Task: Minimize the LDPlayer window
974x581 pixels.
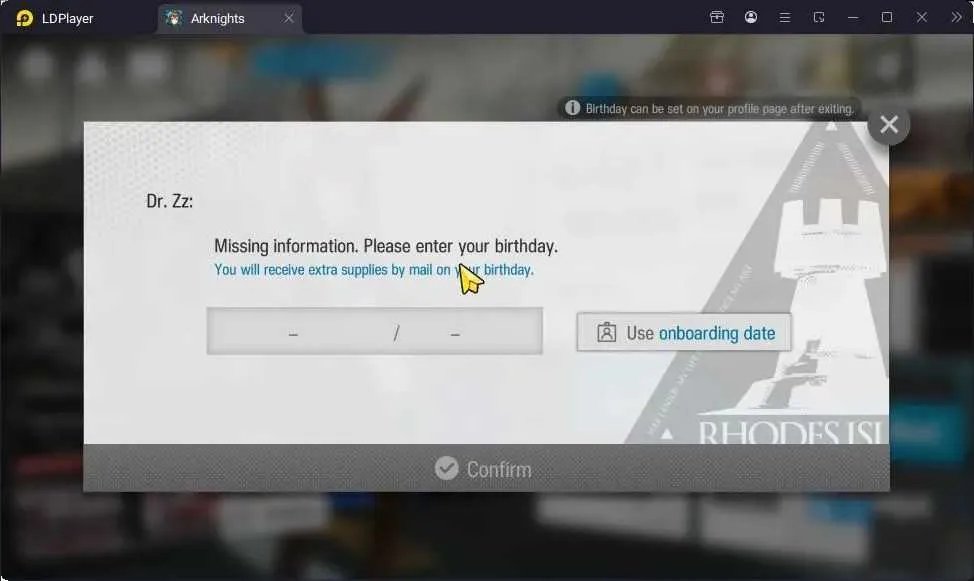Action: point(853,17)
